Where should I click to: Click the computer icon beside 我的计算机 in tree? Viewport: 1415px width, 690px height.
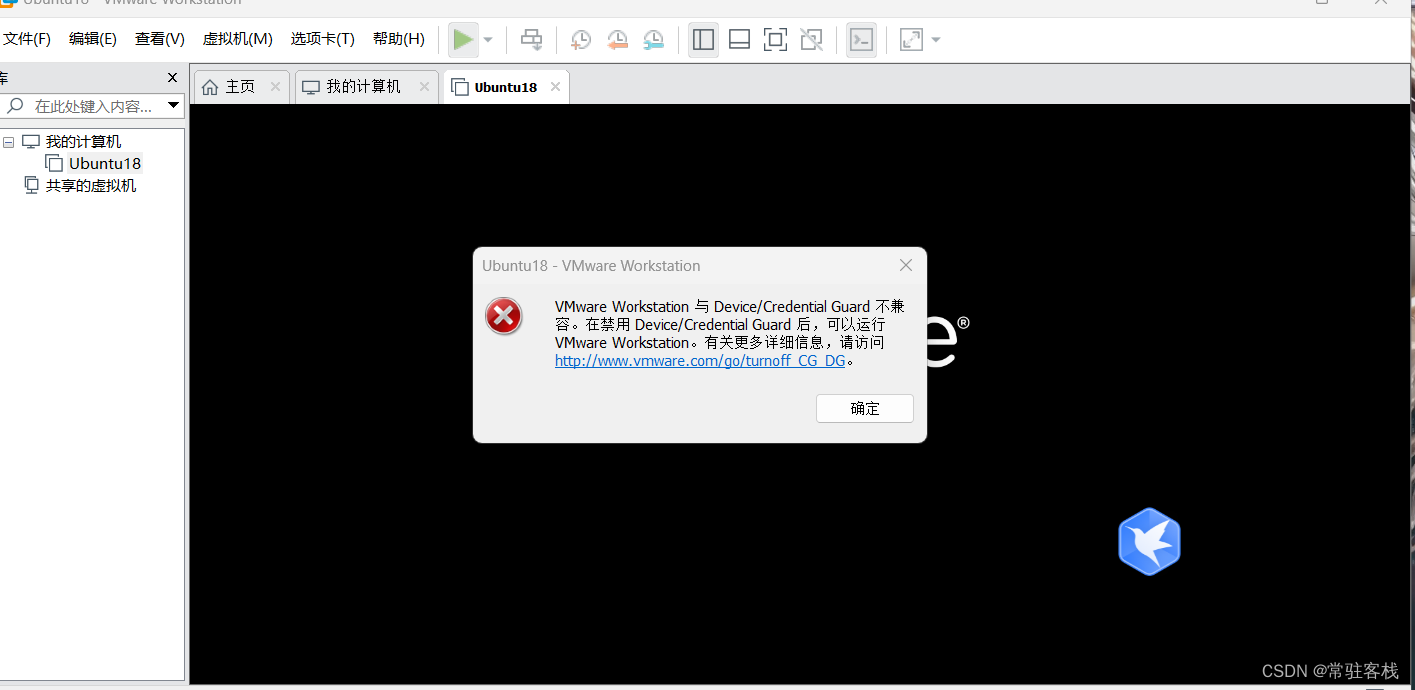click(31, 142)
